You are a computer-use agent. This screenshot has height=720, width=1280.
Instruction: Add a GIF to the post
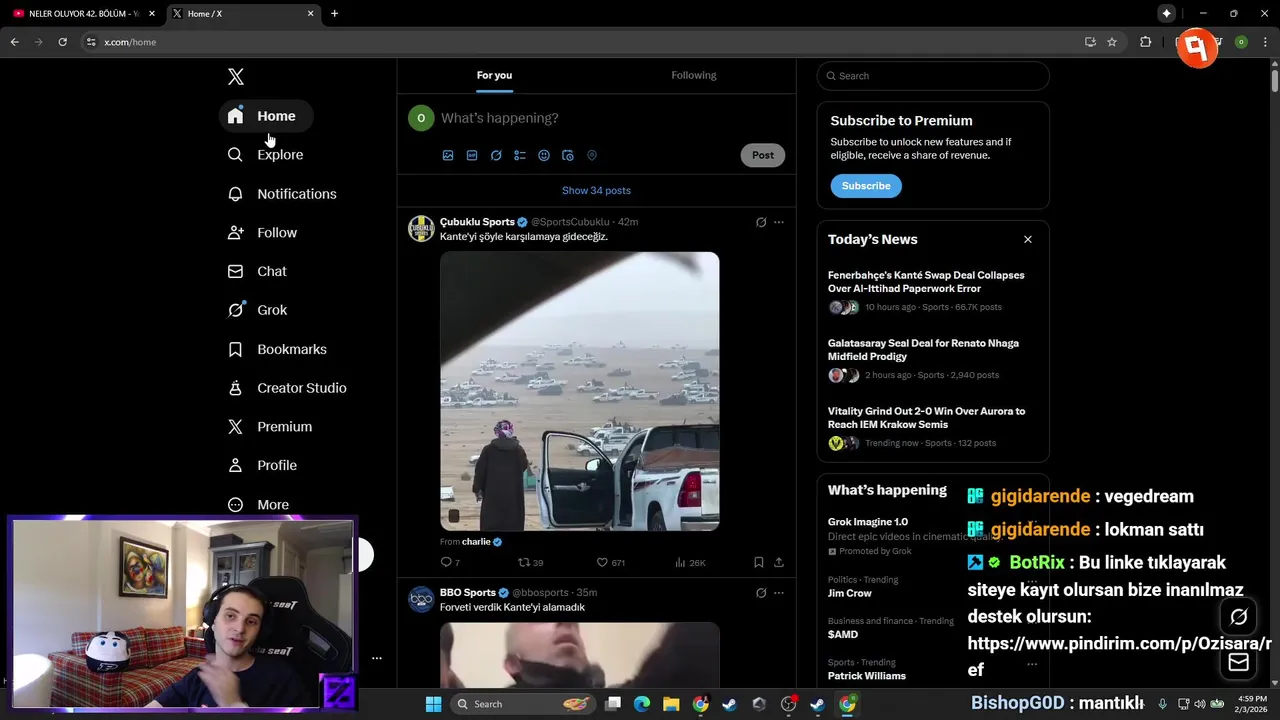pos(472,155)
